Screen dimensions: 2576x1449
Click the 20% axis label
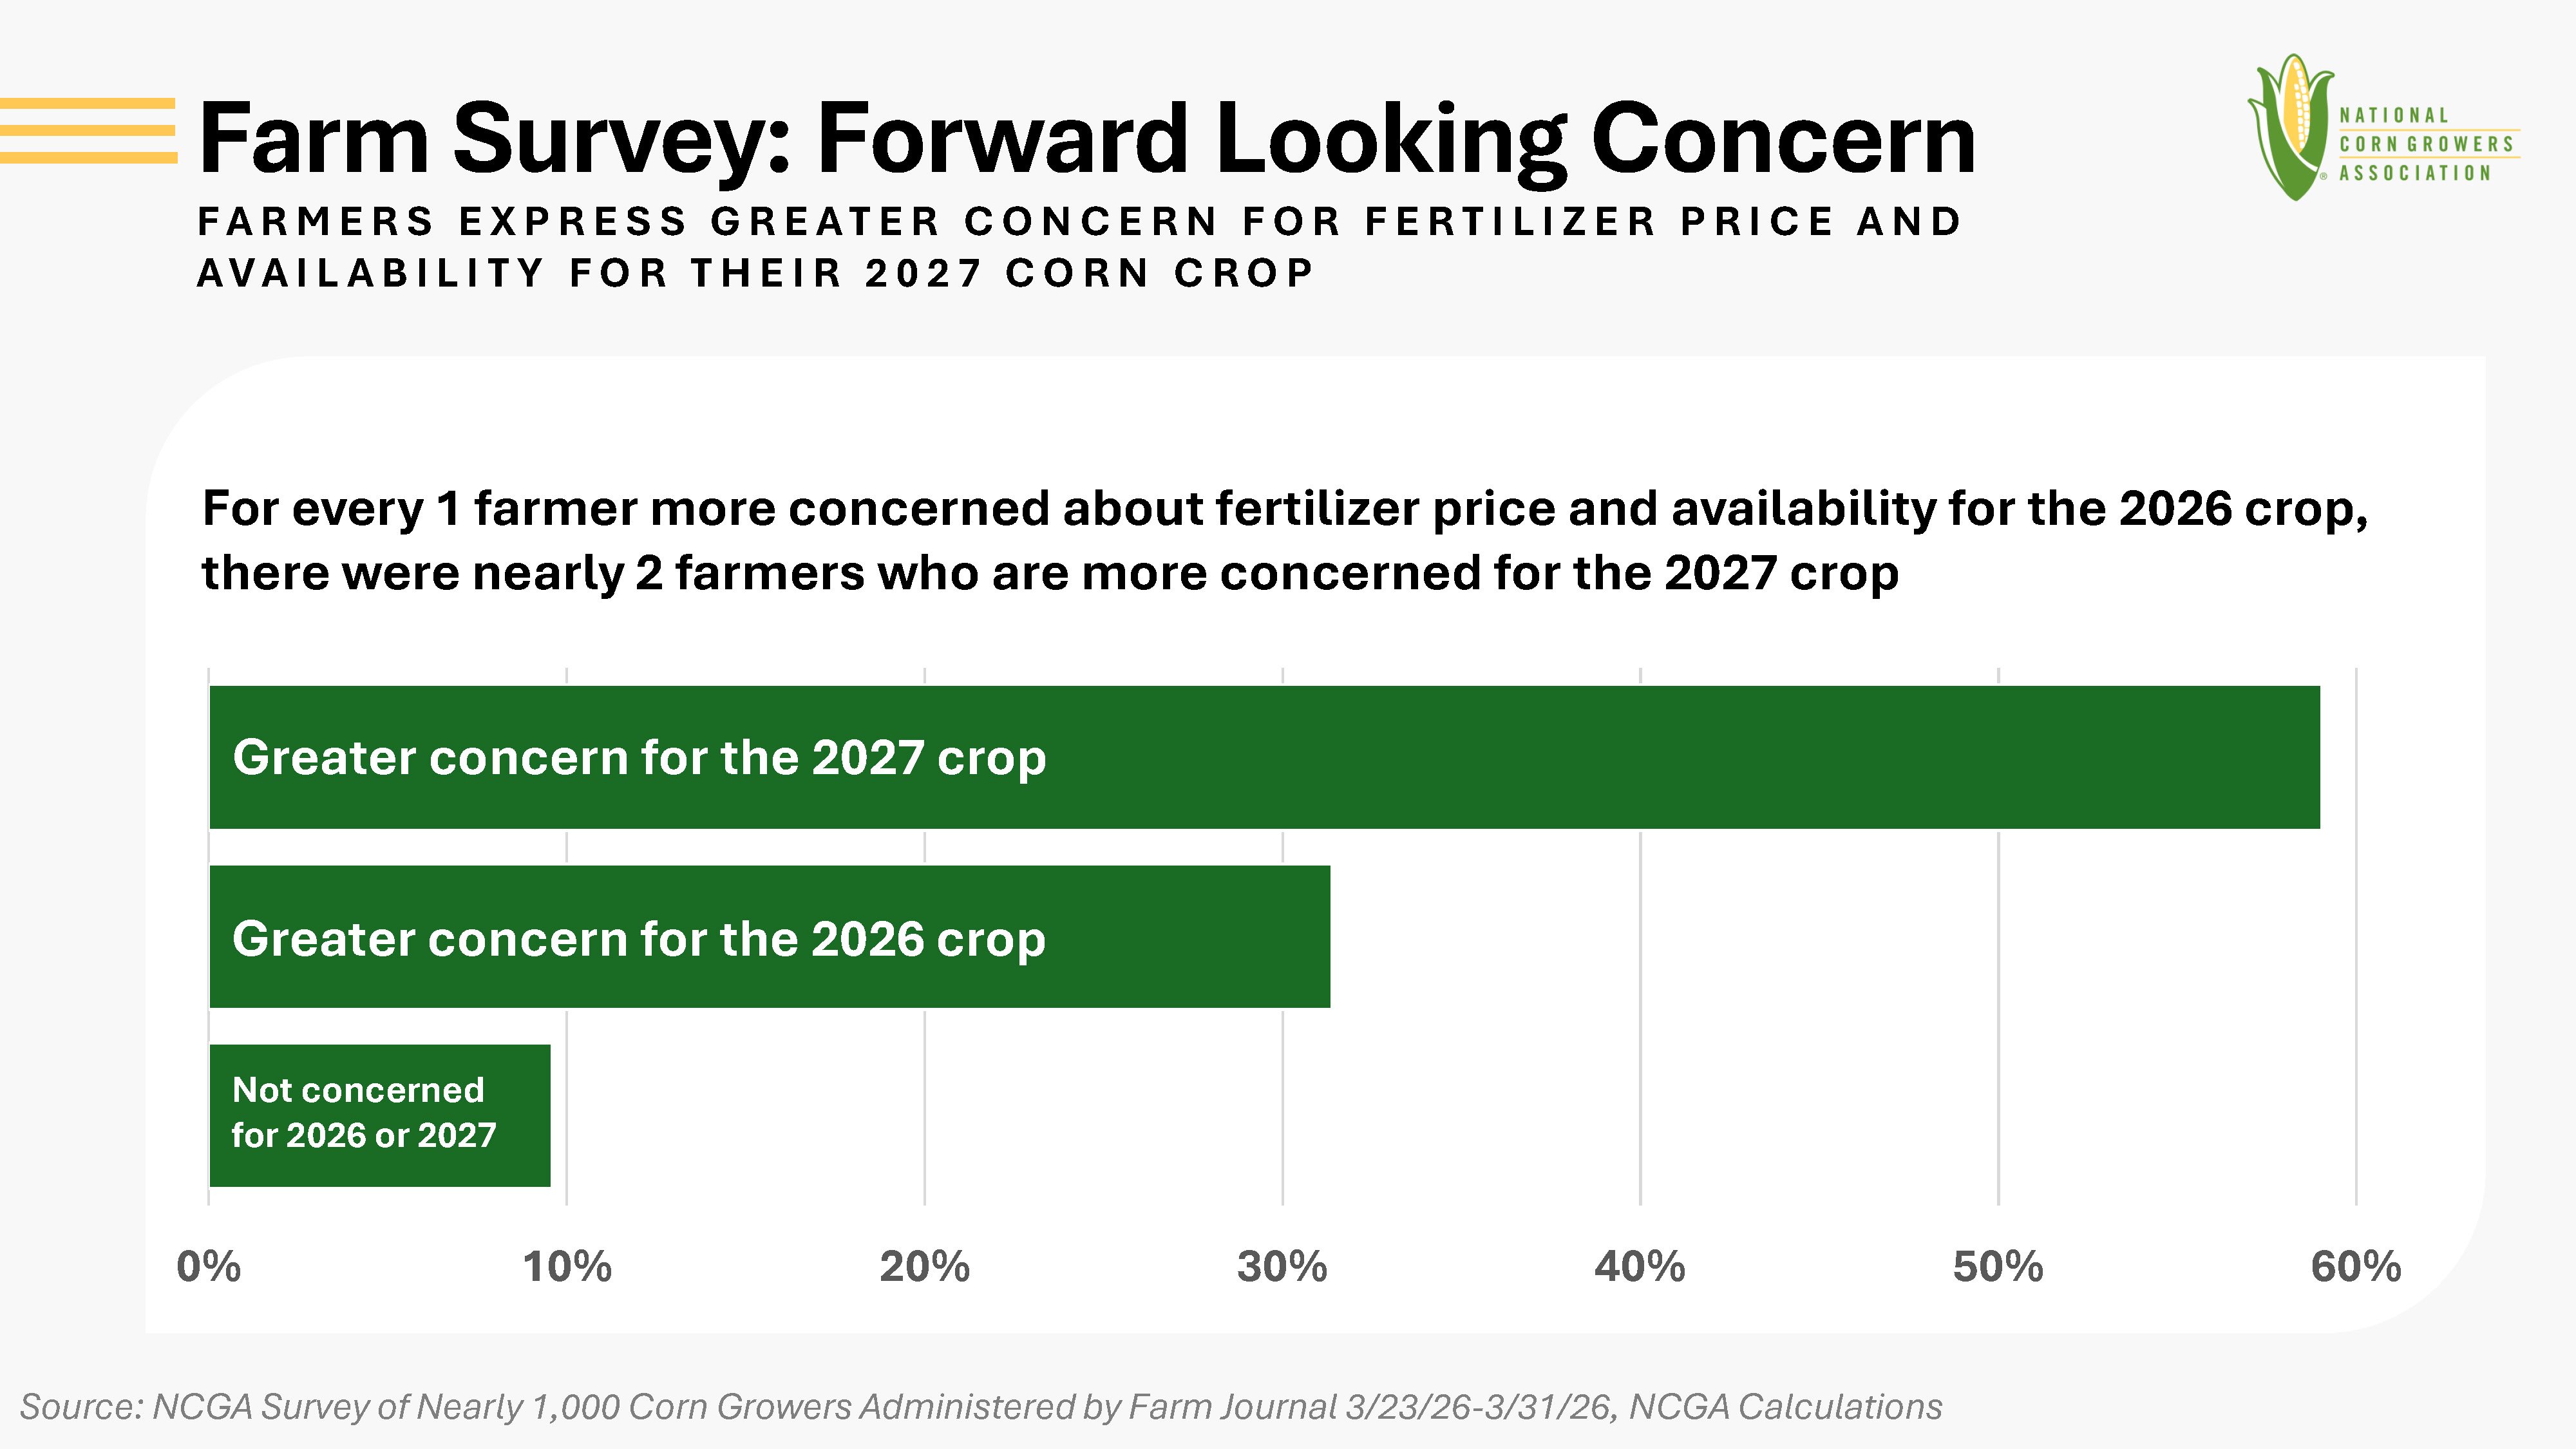[x=924, y=1267]
